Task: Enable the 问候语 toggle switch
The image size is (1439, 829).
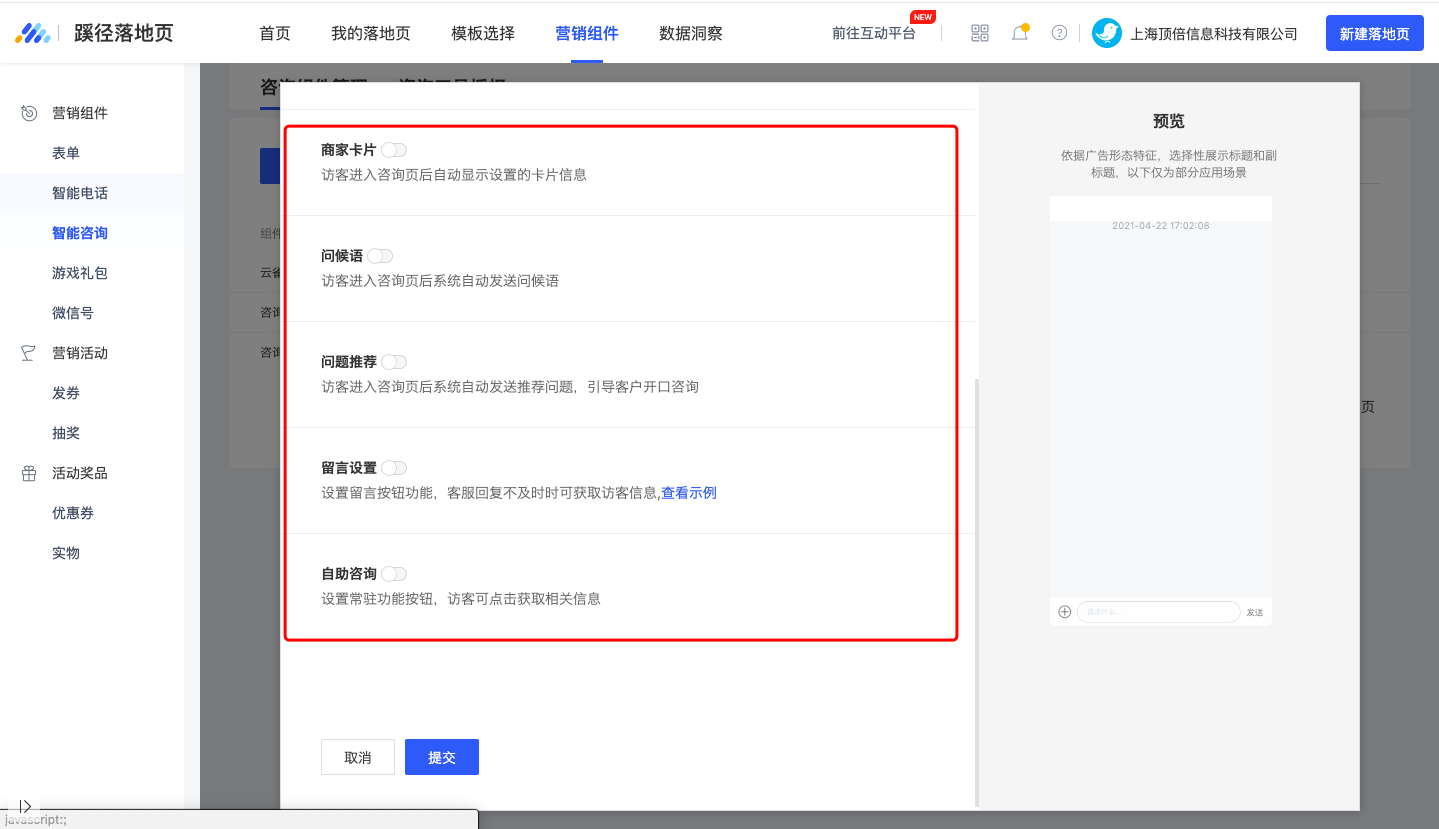Action: 380,255
